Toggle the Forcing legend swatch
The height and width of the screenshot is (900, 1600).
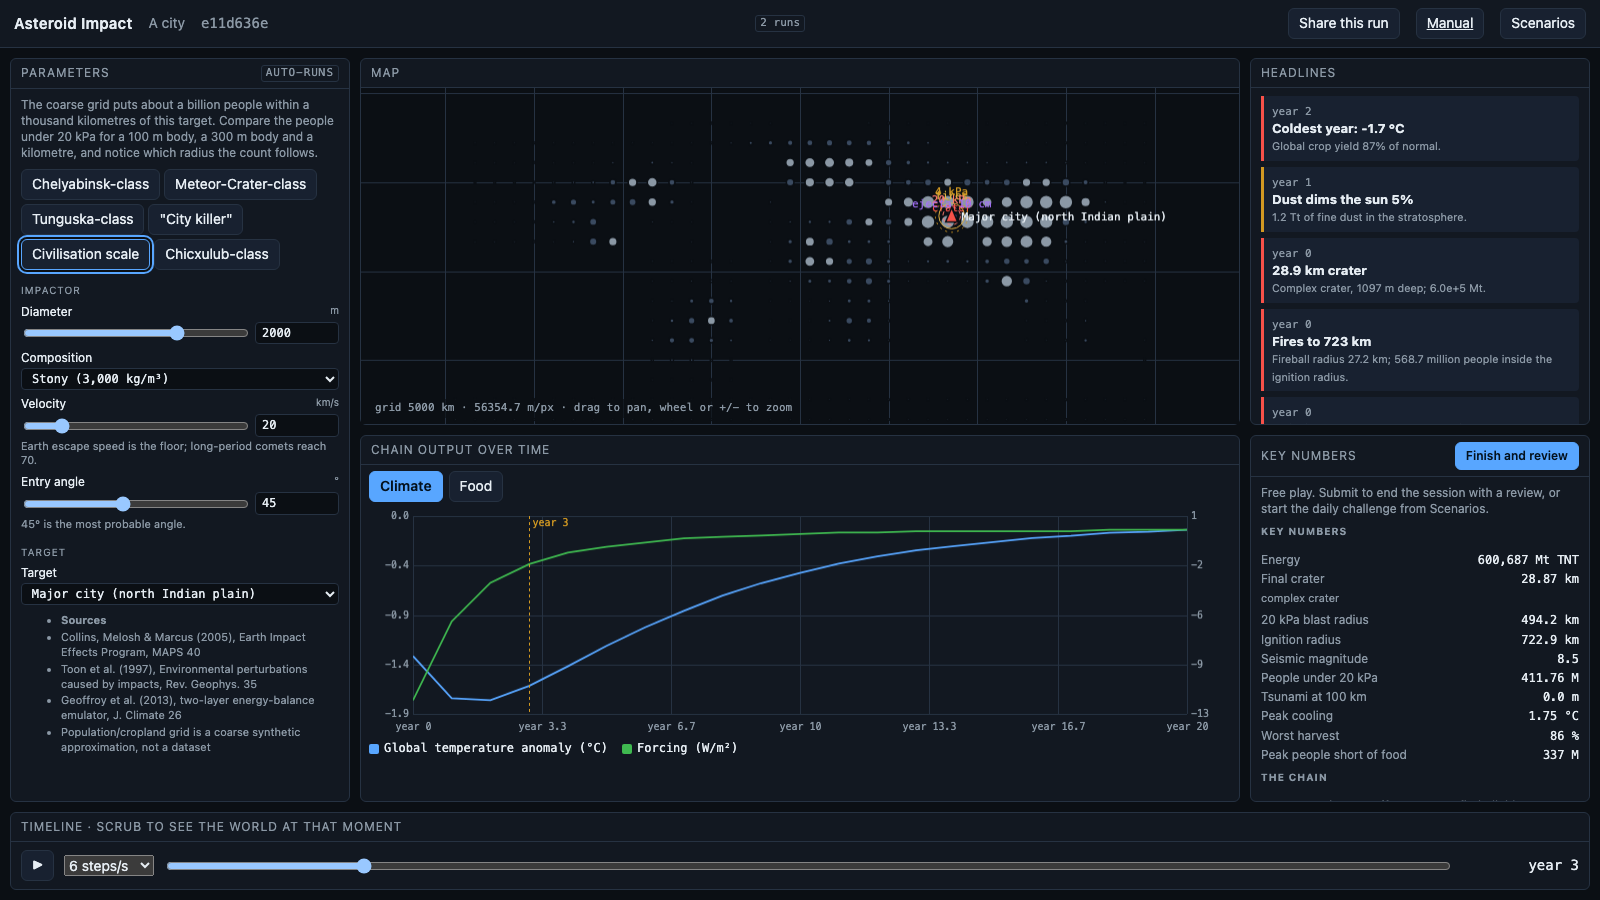[x=627, y=749]
